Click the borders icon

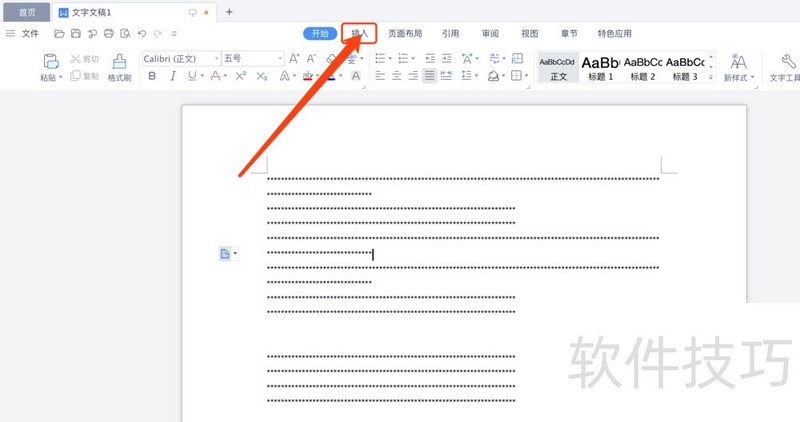click(x=516, y=76)
